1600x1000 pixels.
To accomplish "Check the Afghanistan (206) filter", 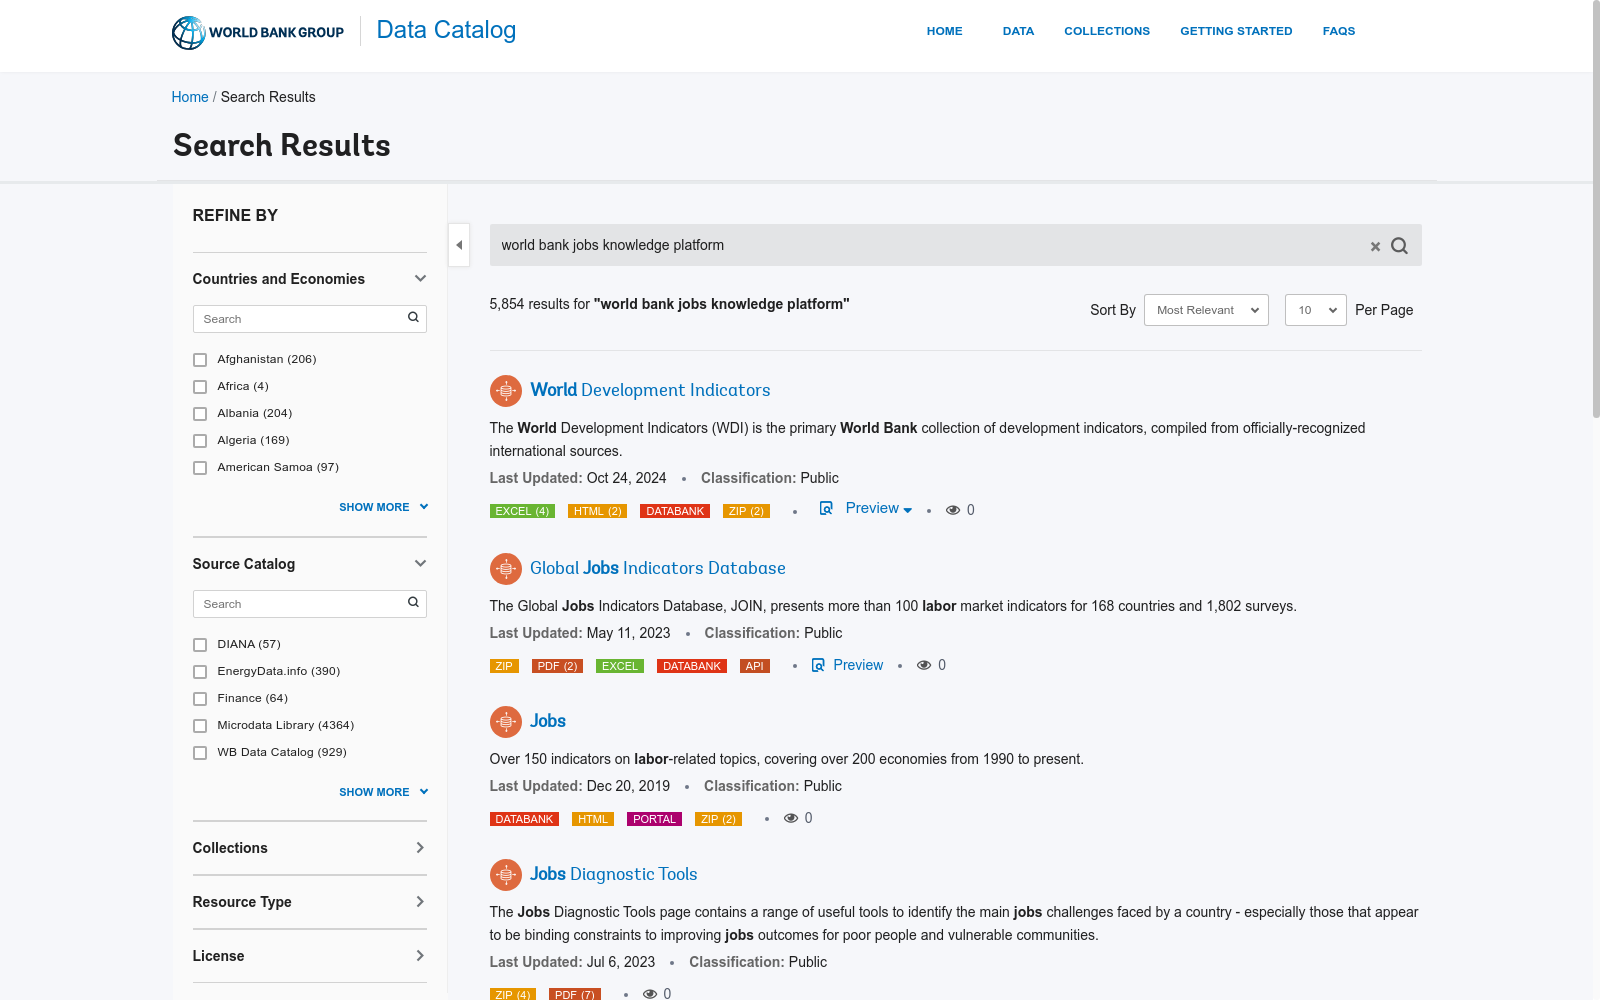I will click(x=200, y=360).
